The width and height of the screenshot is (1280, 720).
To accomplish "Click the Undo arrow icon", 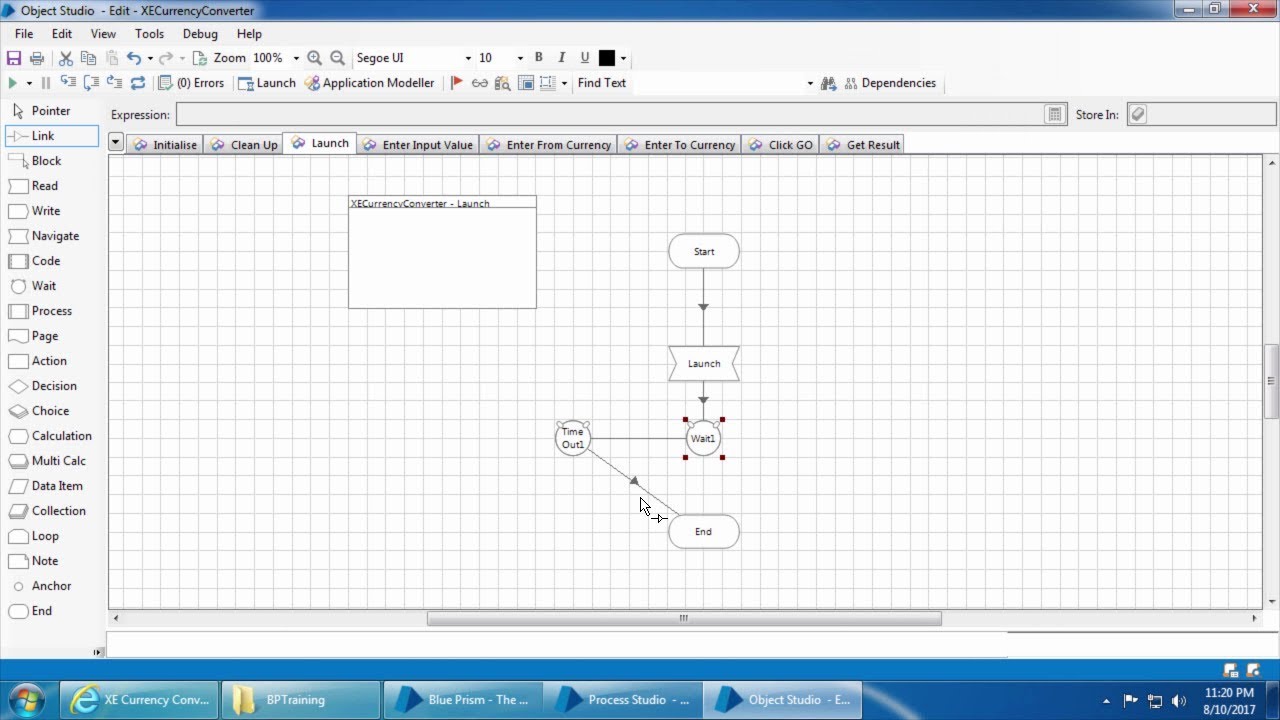I will tap(133, 58).
